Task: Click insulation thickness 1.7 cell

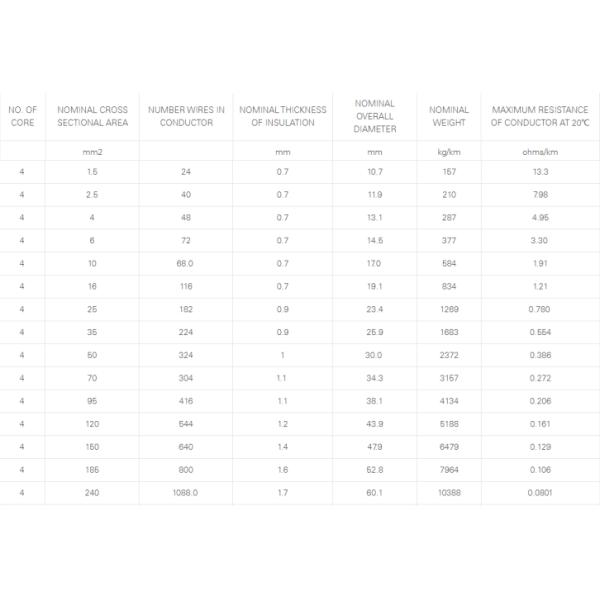Action: click(282, 492)
